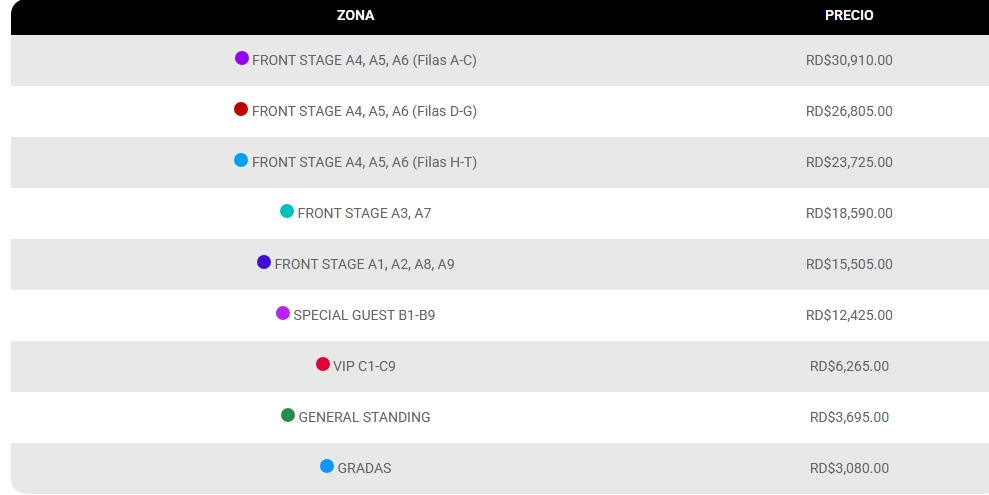This screenshot has width=989, height=495.
Task: Select the crimson dot beside VIP C1-C9
Action: pos(323,364)
